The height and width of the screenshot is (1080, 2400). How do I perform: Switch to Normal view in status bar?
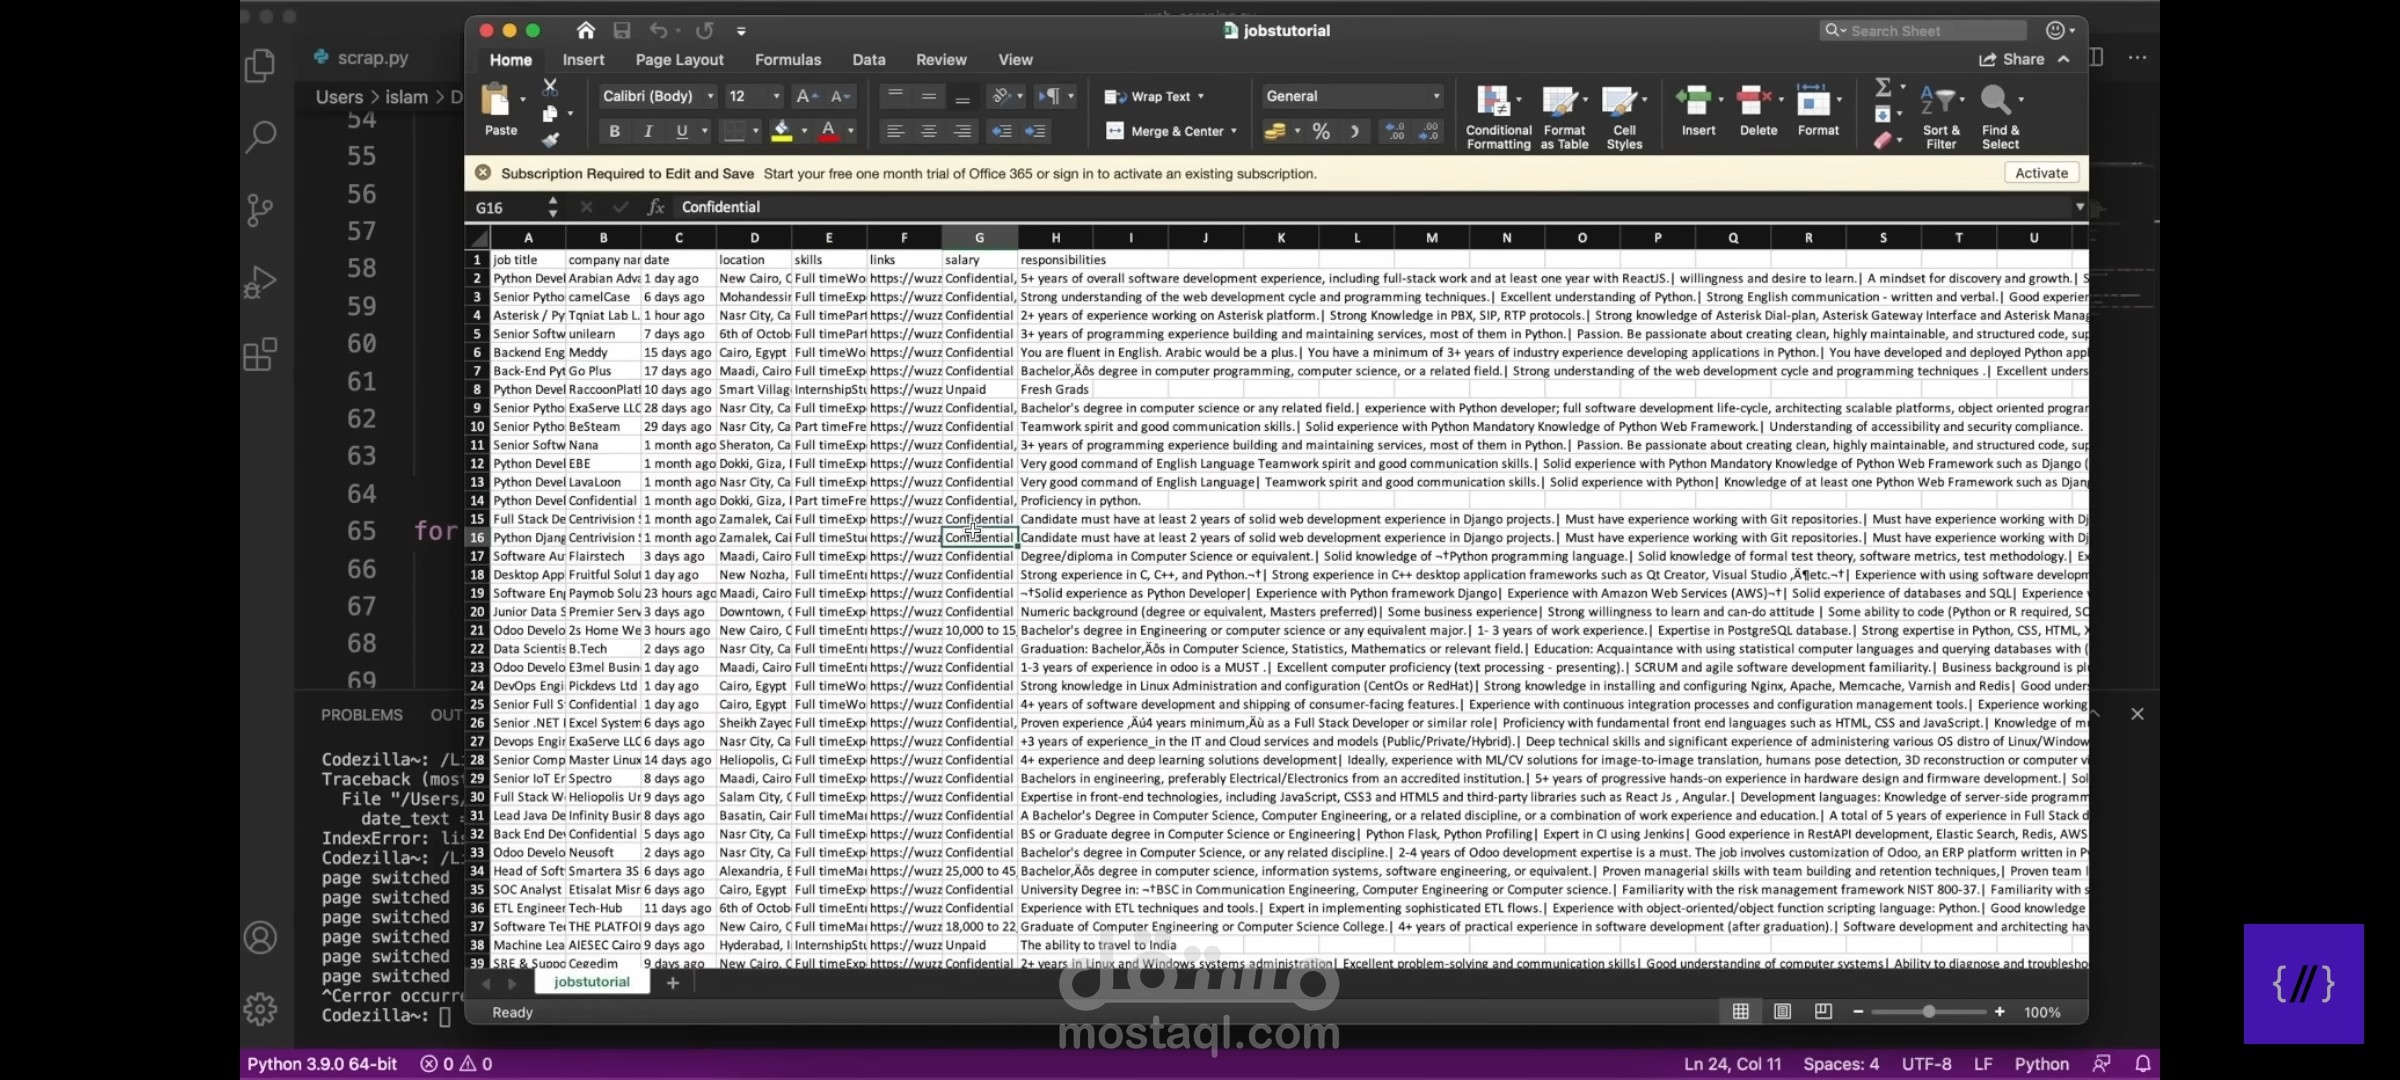(x=1740, y=1012)
